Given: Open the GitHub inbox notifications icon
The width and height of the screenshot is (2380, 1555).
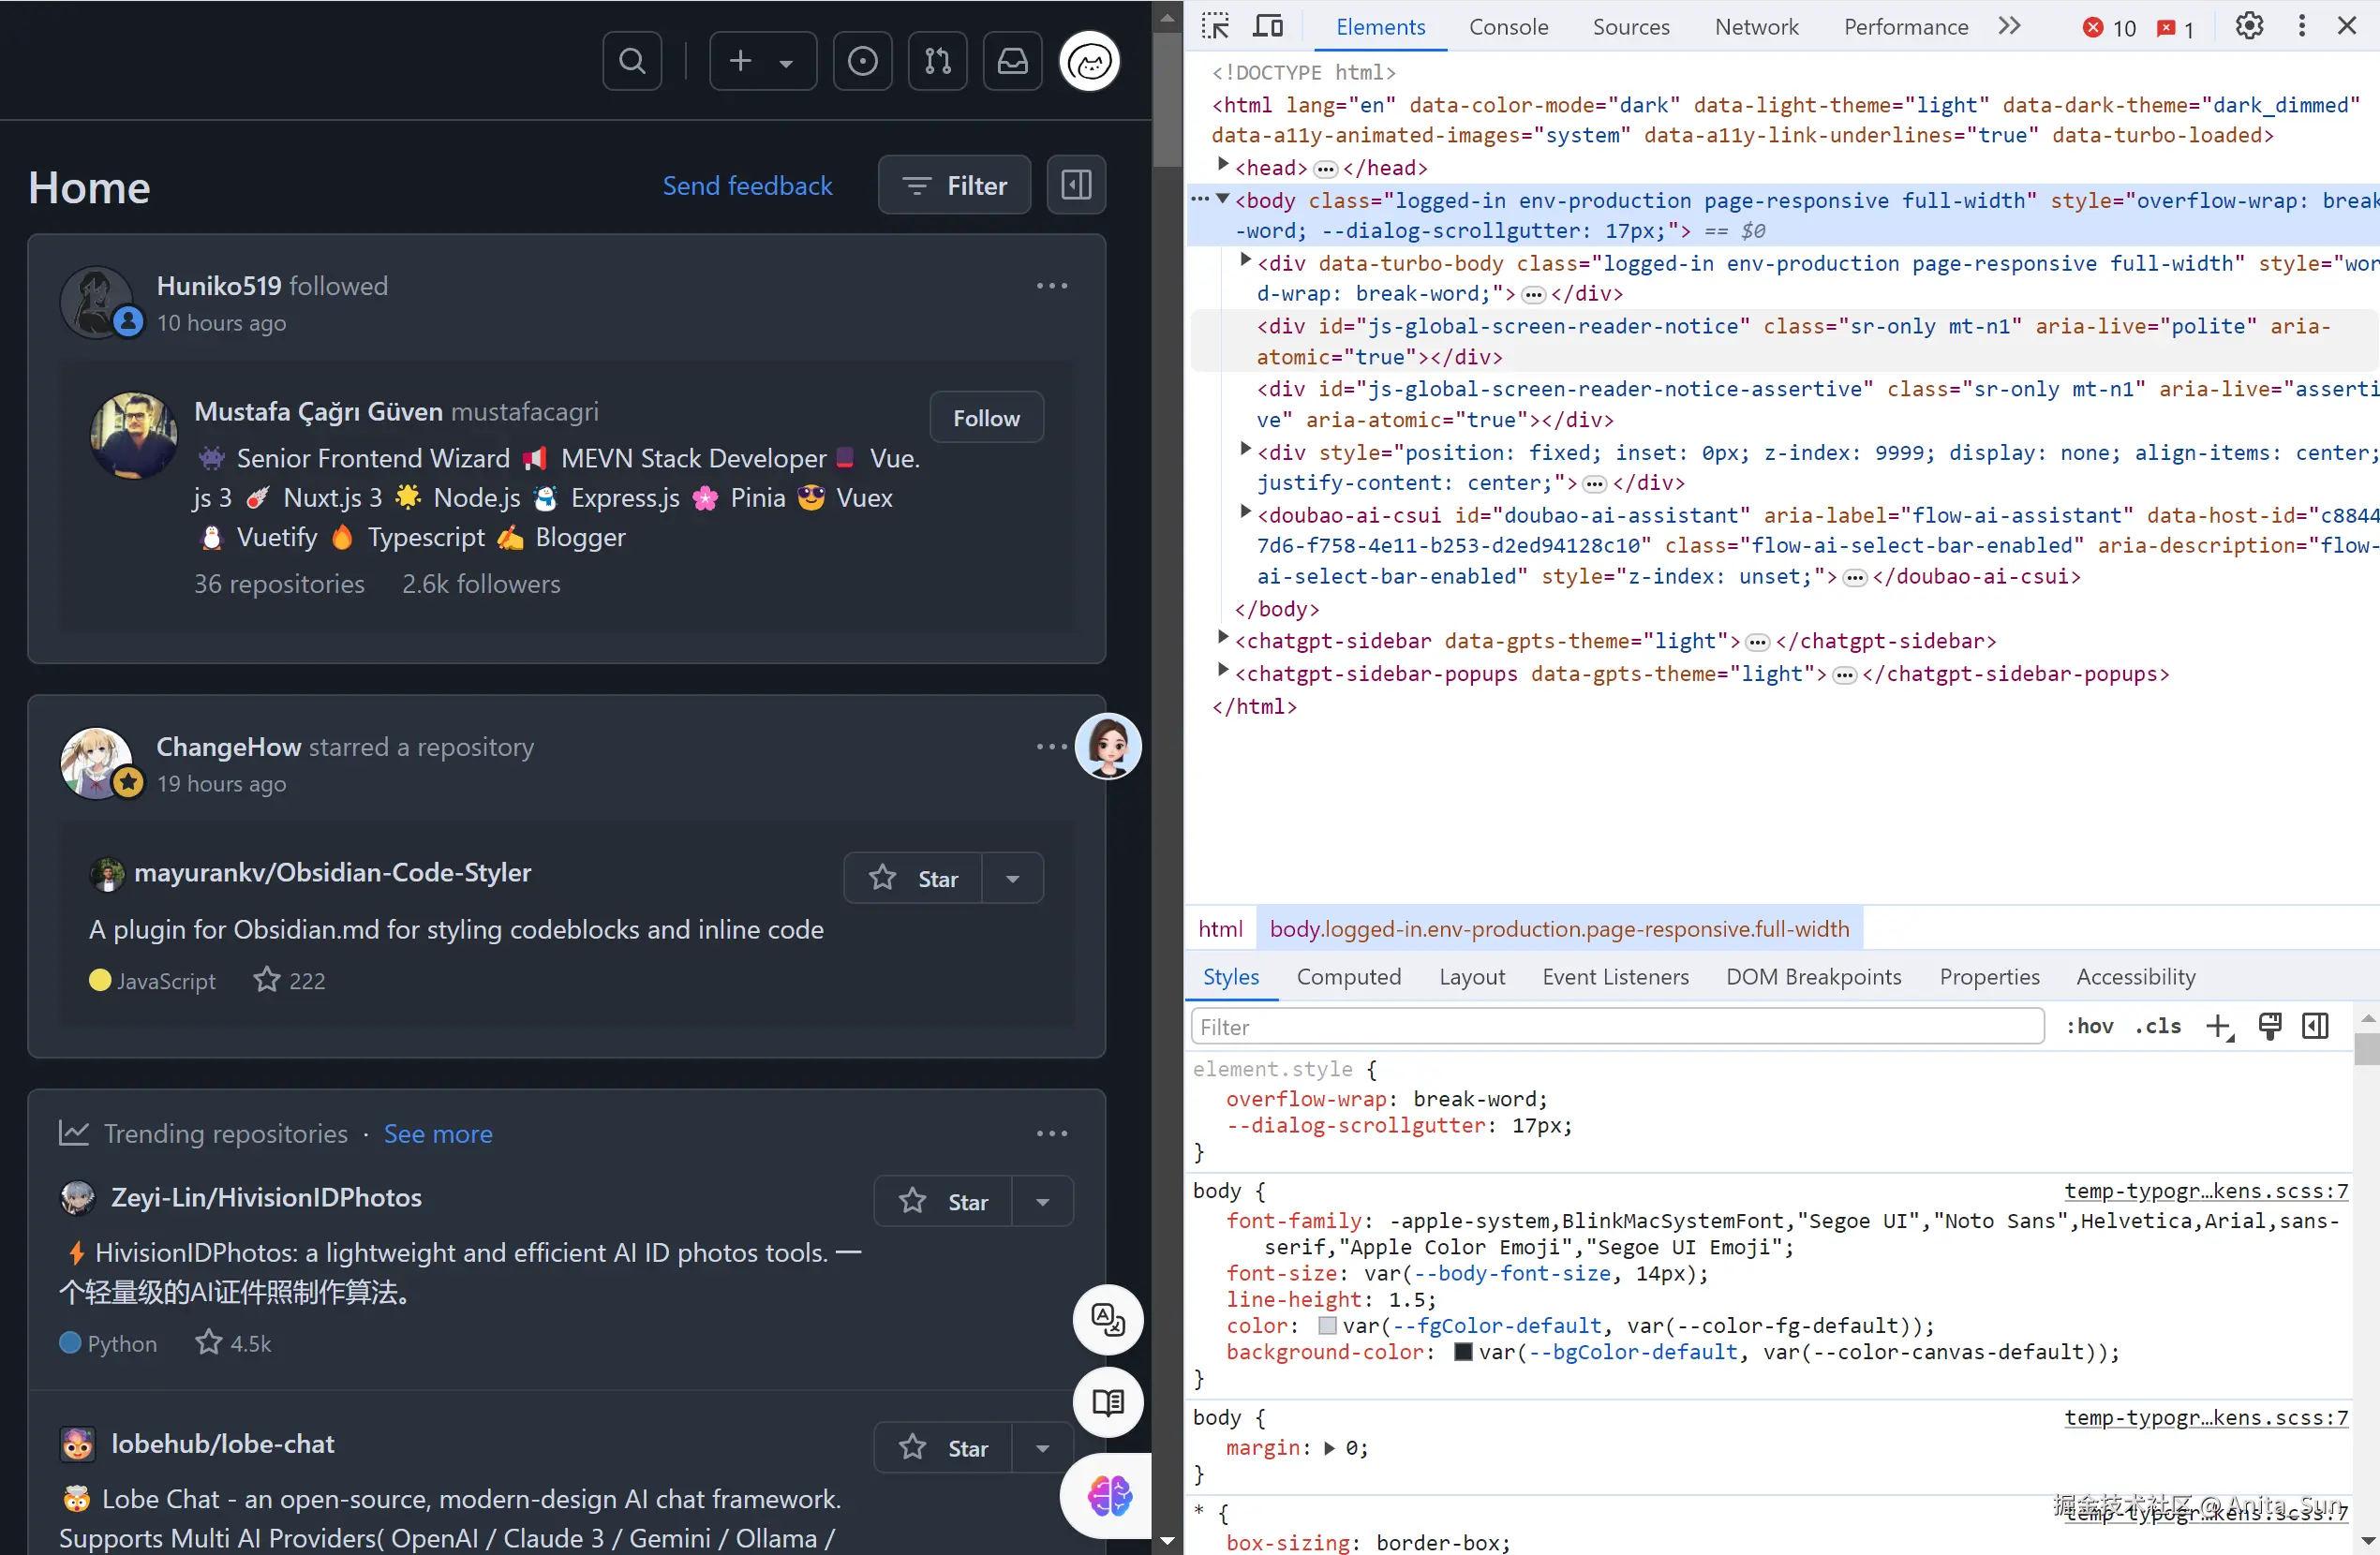Looking at the screenshot, I should click(x=1012, y=62).
